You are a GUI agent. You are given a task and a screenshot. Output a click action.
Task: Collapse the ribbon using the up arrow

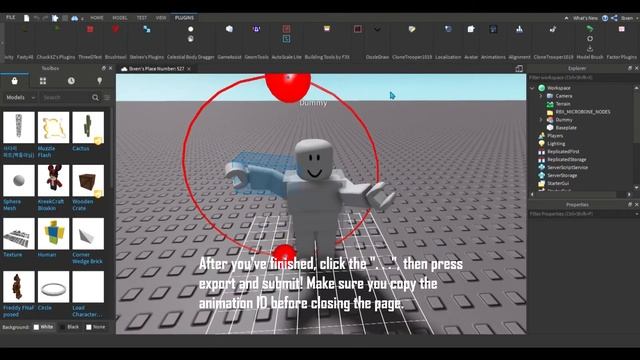[x=566, y=18]
